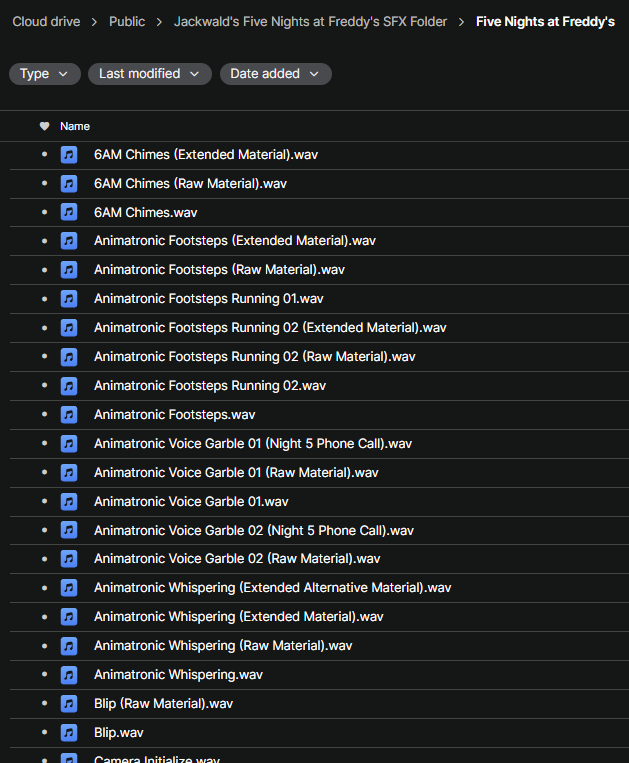This screenshot has height=763, width=629.
Task: Toggle favorite dot for Animatronic Voice Garble 01.wav
Action: [44, 501]
